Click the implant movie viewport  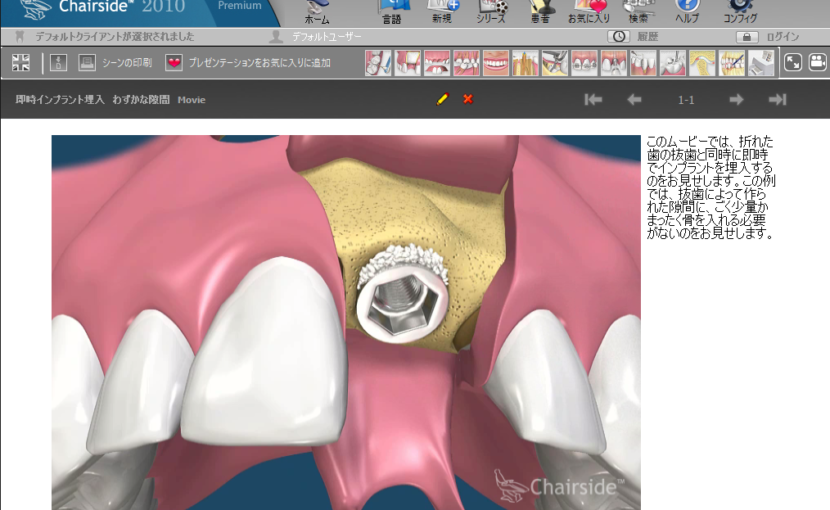346,323
